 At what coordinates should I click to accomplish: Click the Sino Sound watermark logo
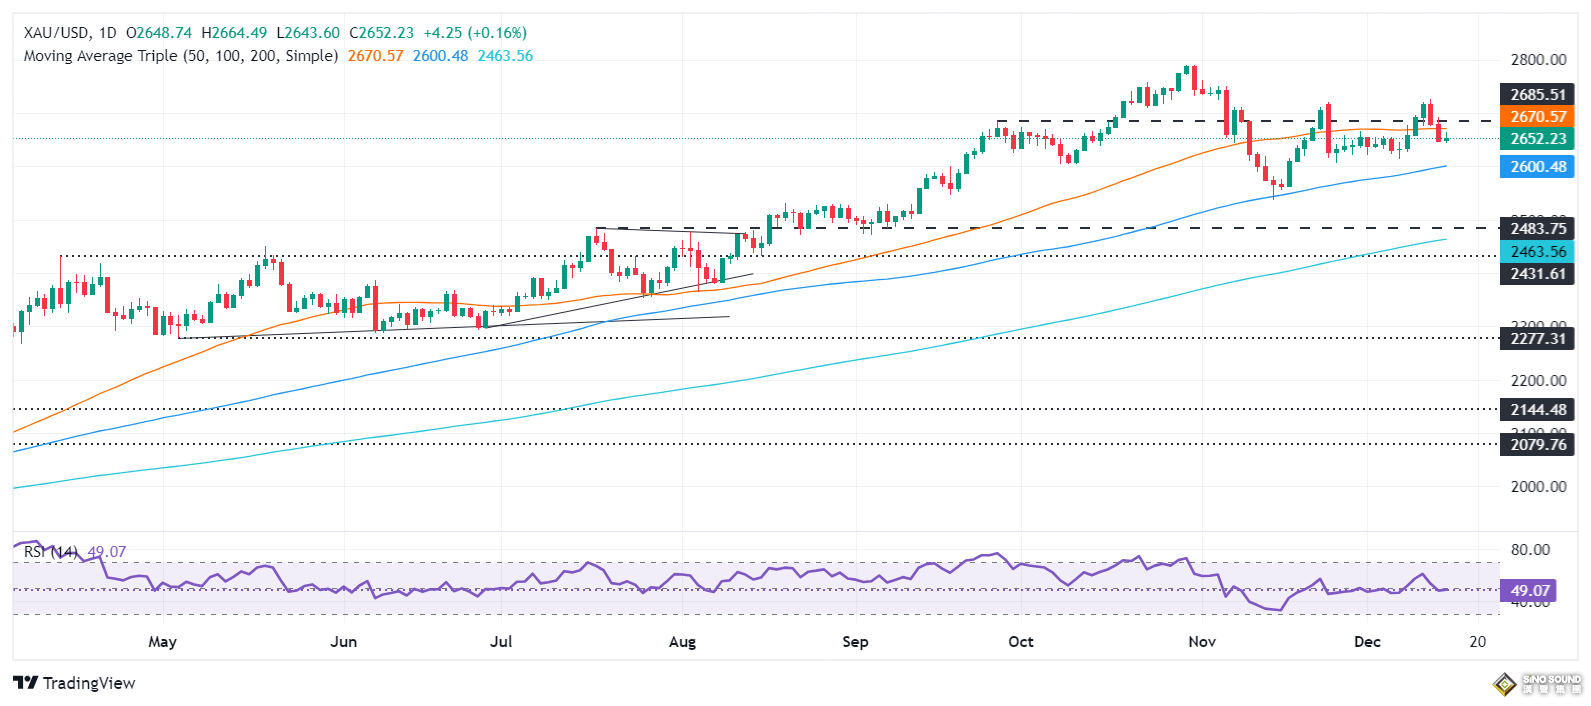[x=1537, y=684]
